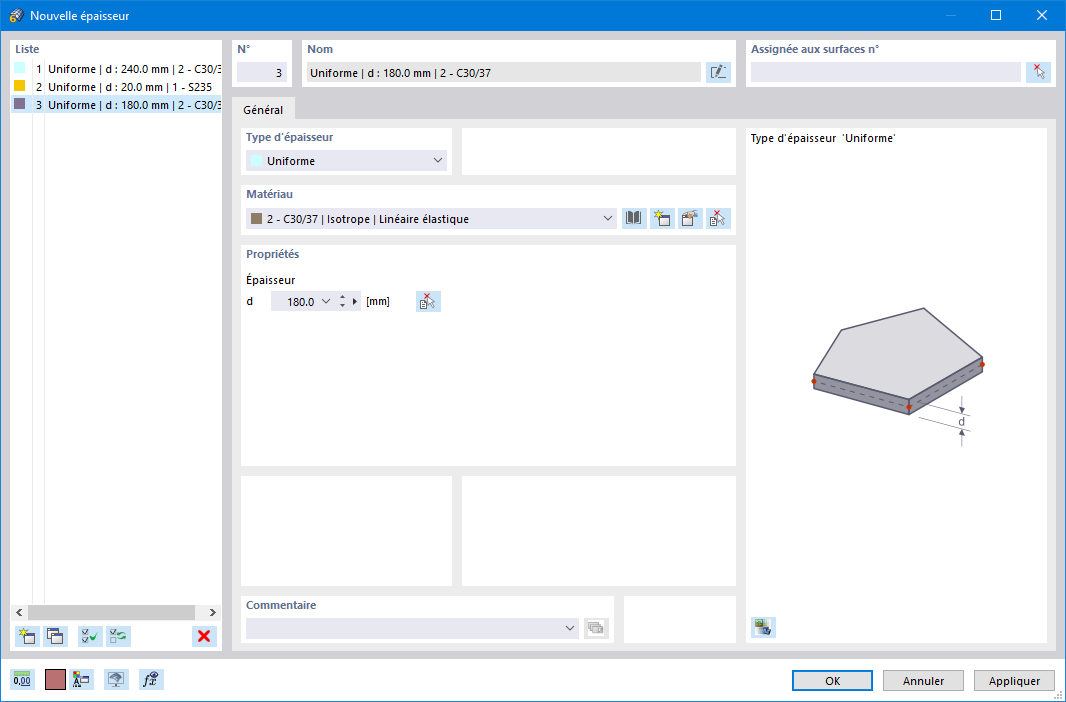Click the image settings icon under preview
This screenshot has height=702, width=1066.
(763, 627)
